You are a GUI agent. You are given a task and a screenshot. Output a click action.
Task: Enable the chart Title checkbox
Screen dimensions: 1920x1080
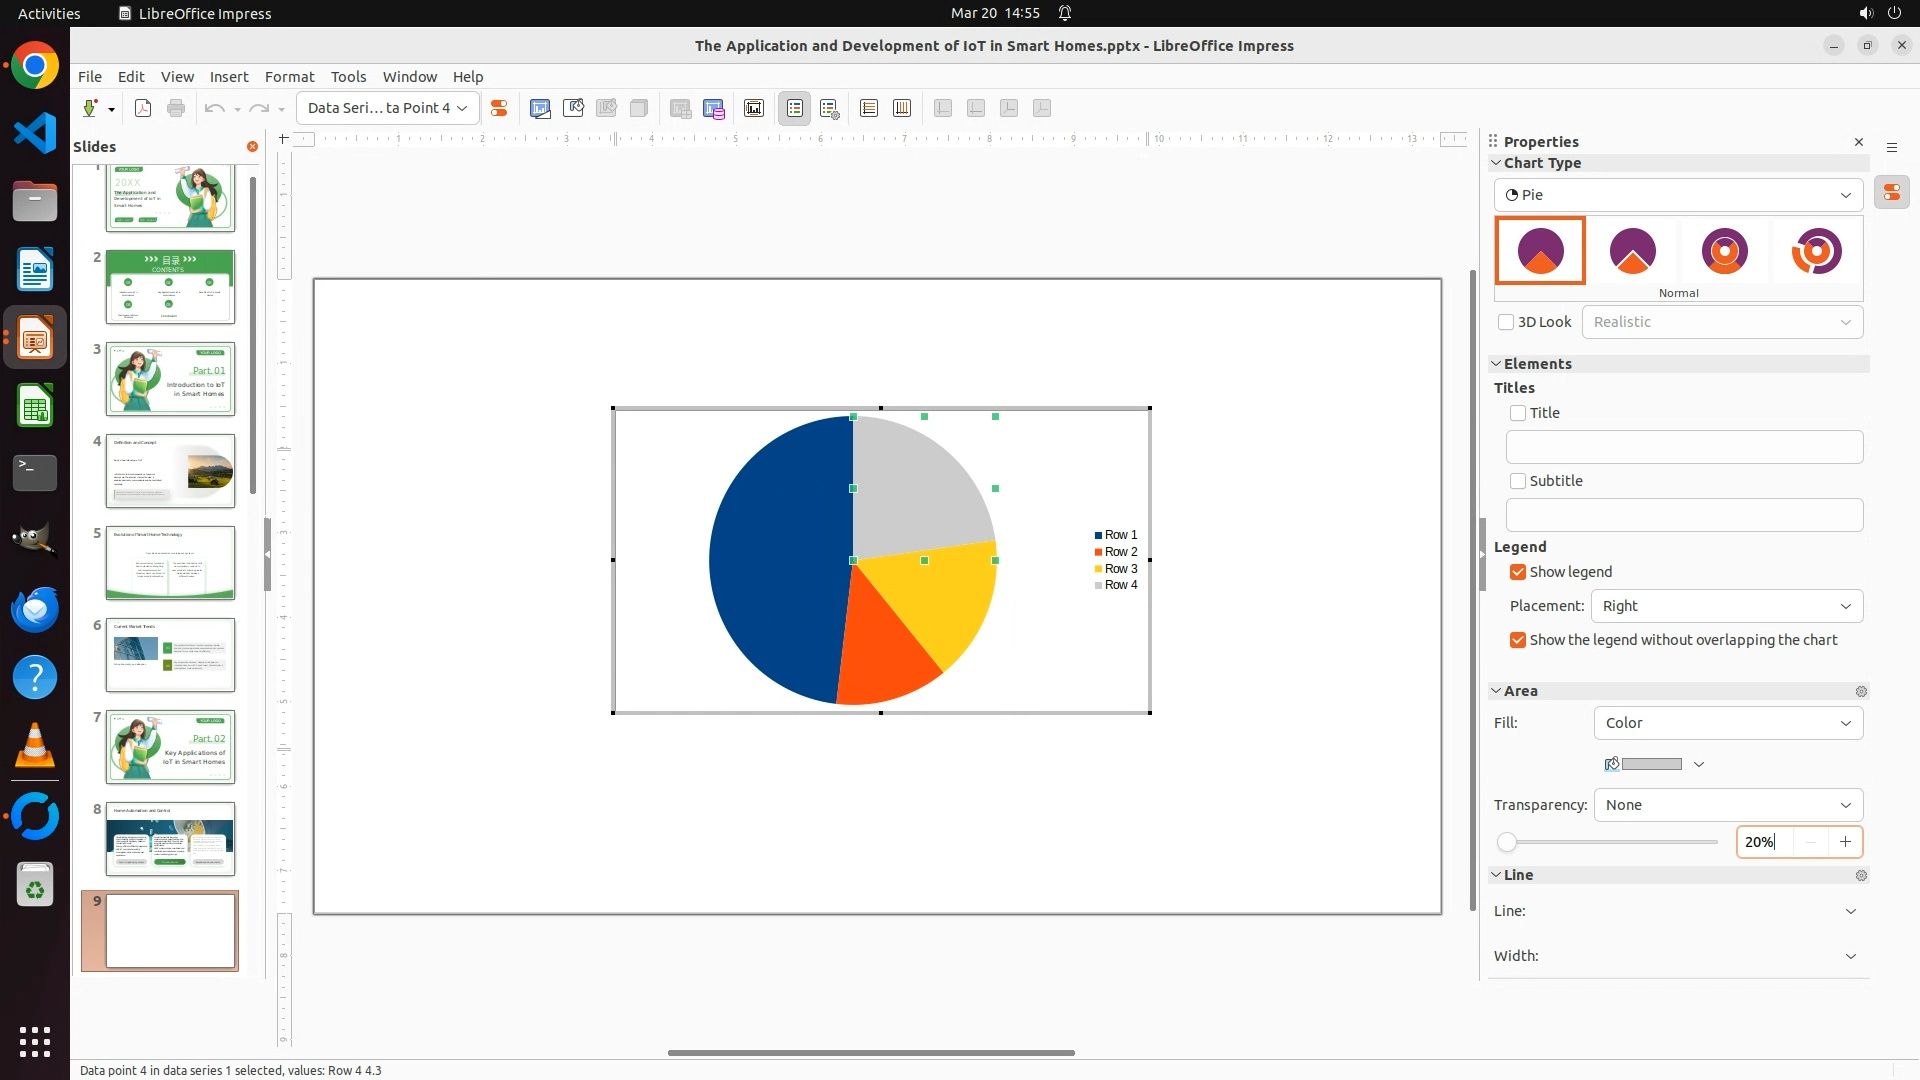[1518, 413]
